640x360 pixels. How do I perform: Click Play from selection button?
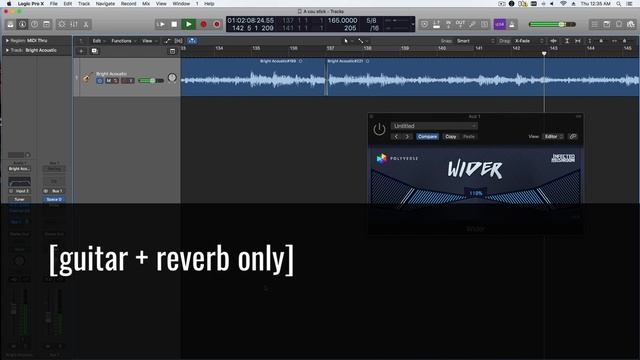(161, 24)
